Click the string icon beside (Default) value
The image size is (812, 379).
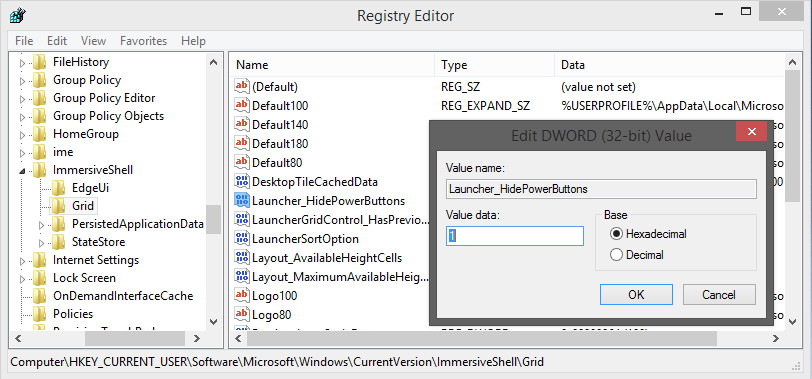pos(242,86)
